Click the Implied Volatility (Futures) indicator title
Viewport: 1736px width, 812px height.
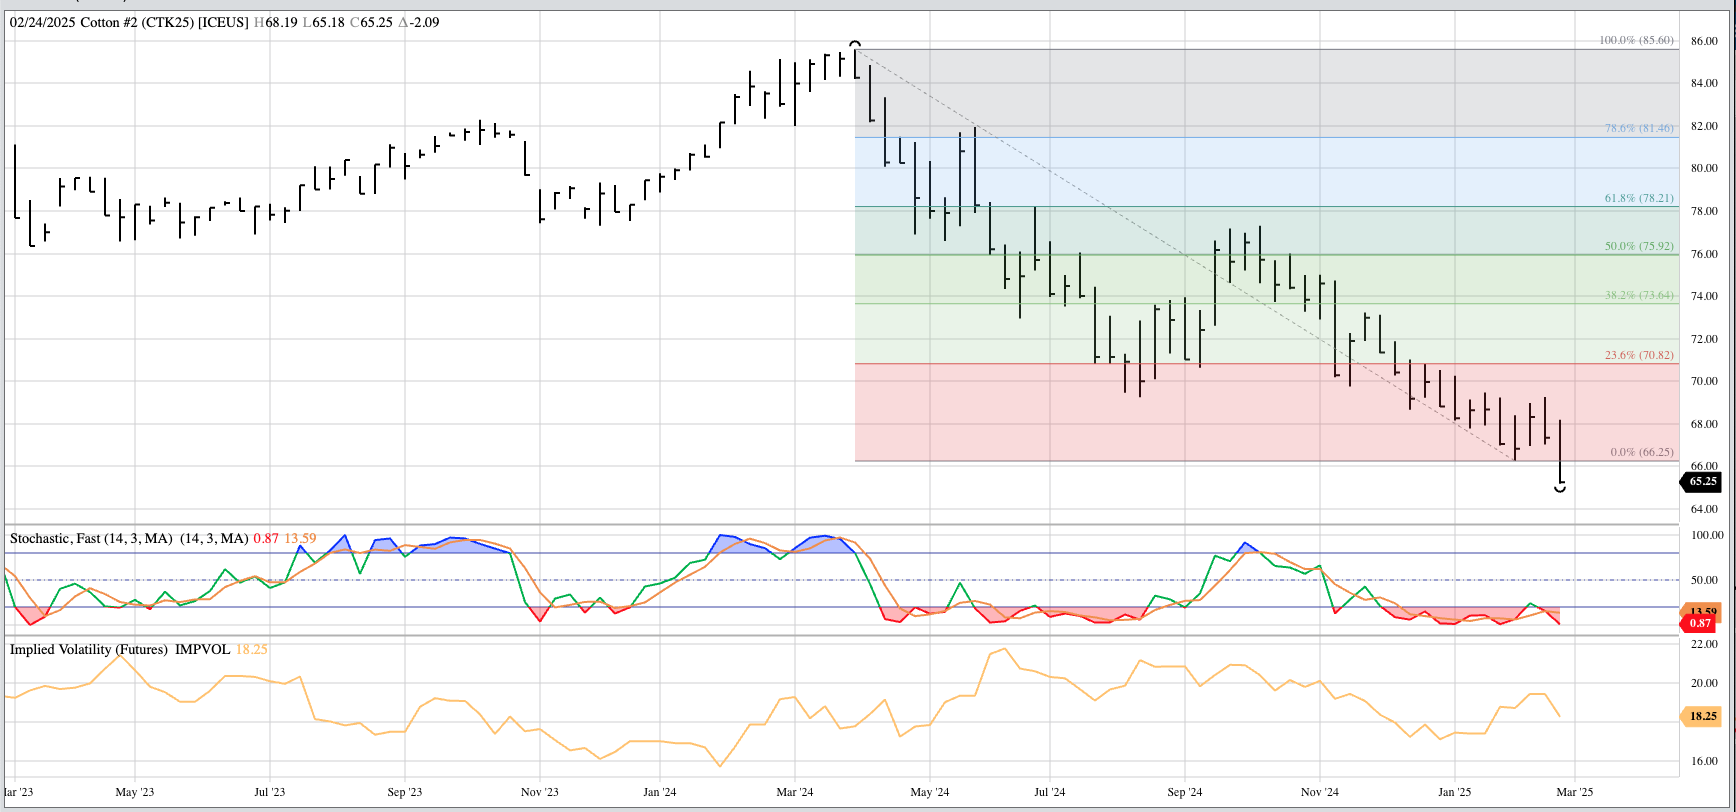(90, 649)
